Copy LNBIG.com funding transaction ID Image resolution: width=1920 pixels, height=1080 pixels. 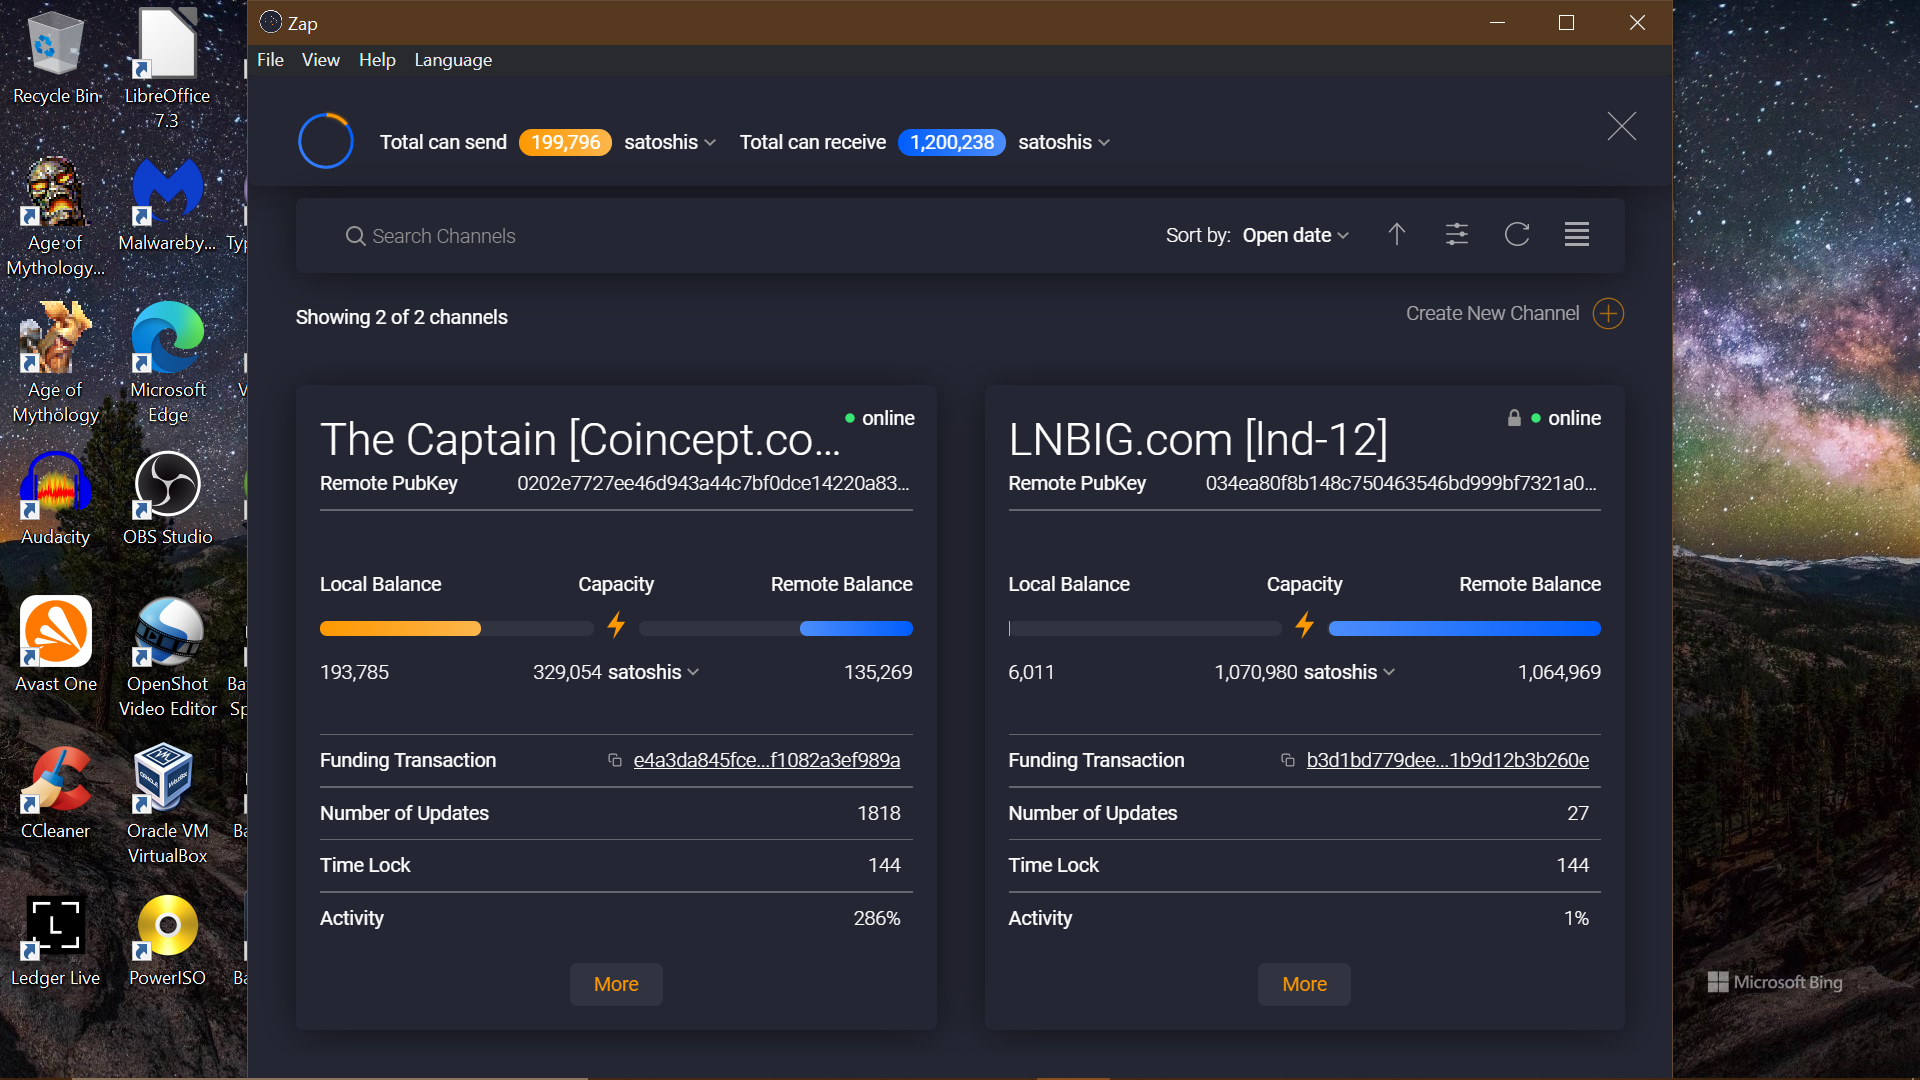1288,761
